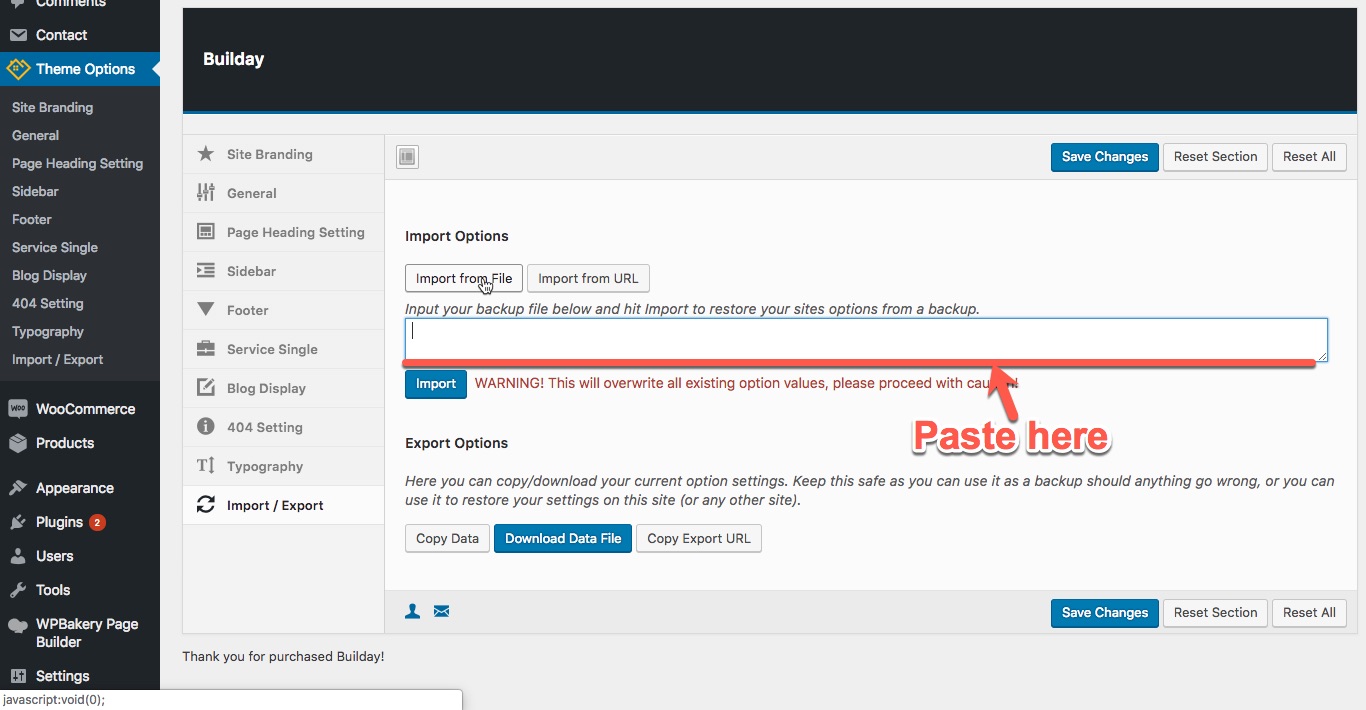Click the Blog Display edit icon

206,388
